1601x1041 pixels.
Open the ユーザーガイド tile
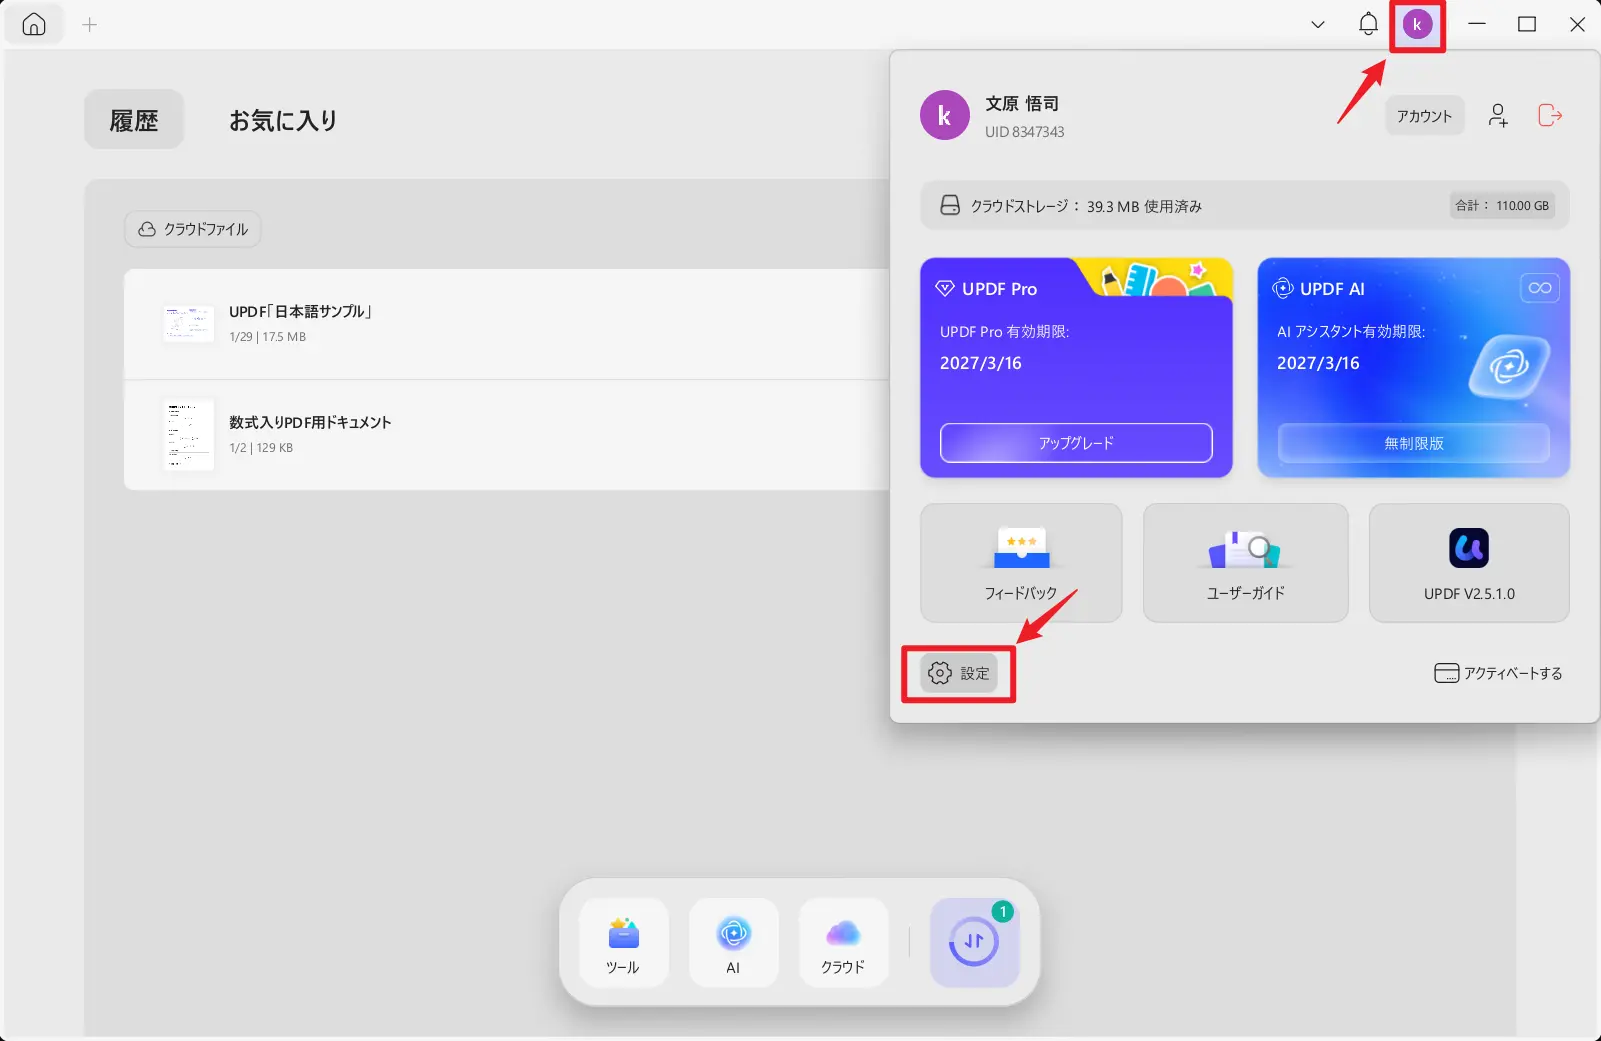click(1246, 563)
